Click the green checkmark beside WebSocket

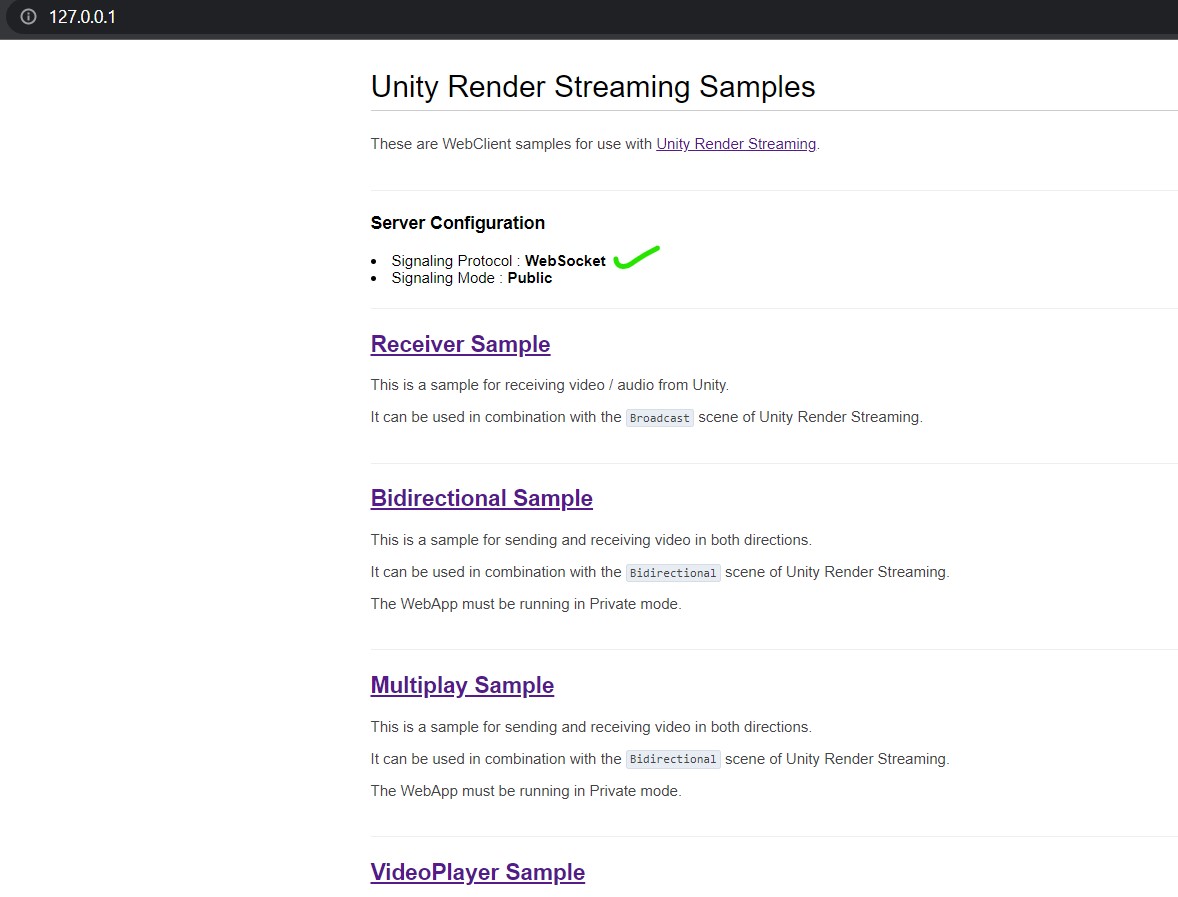pos(638,256)
